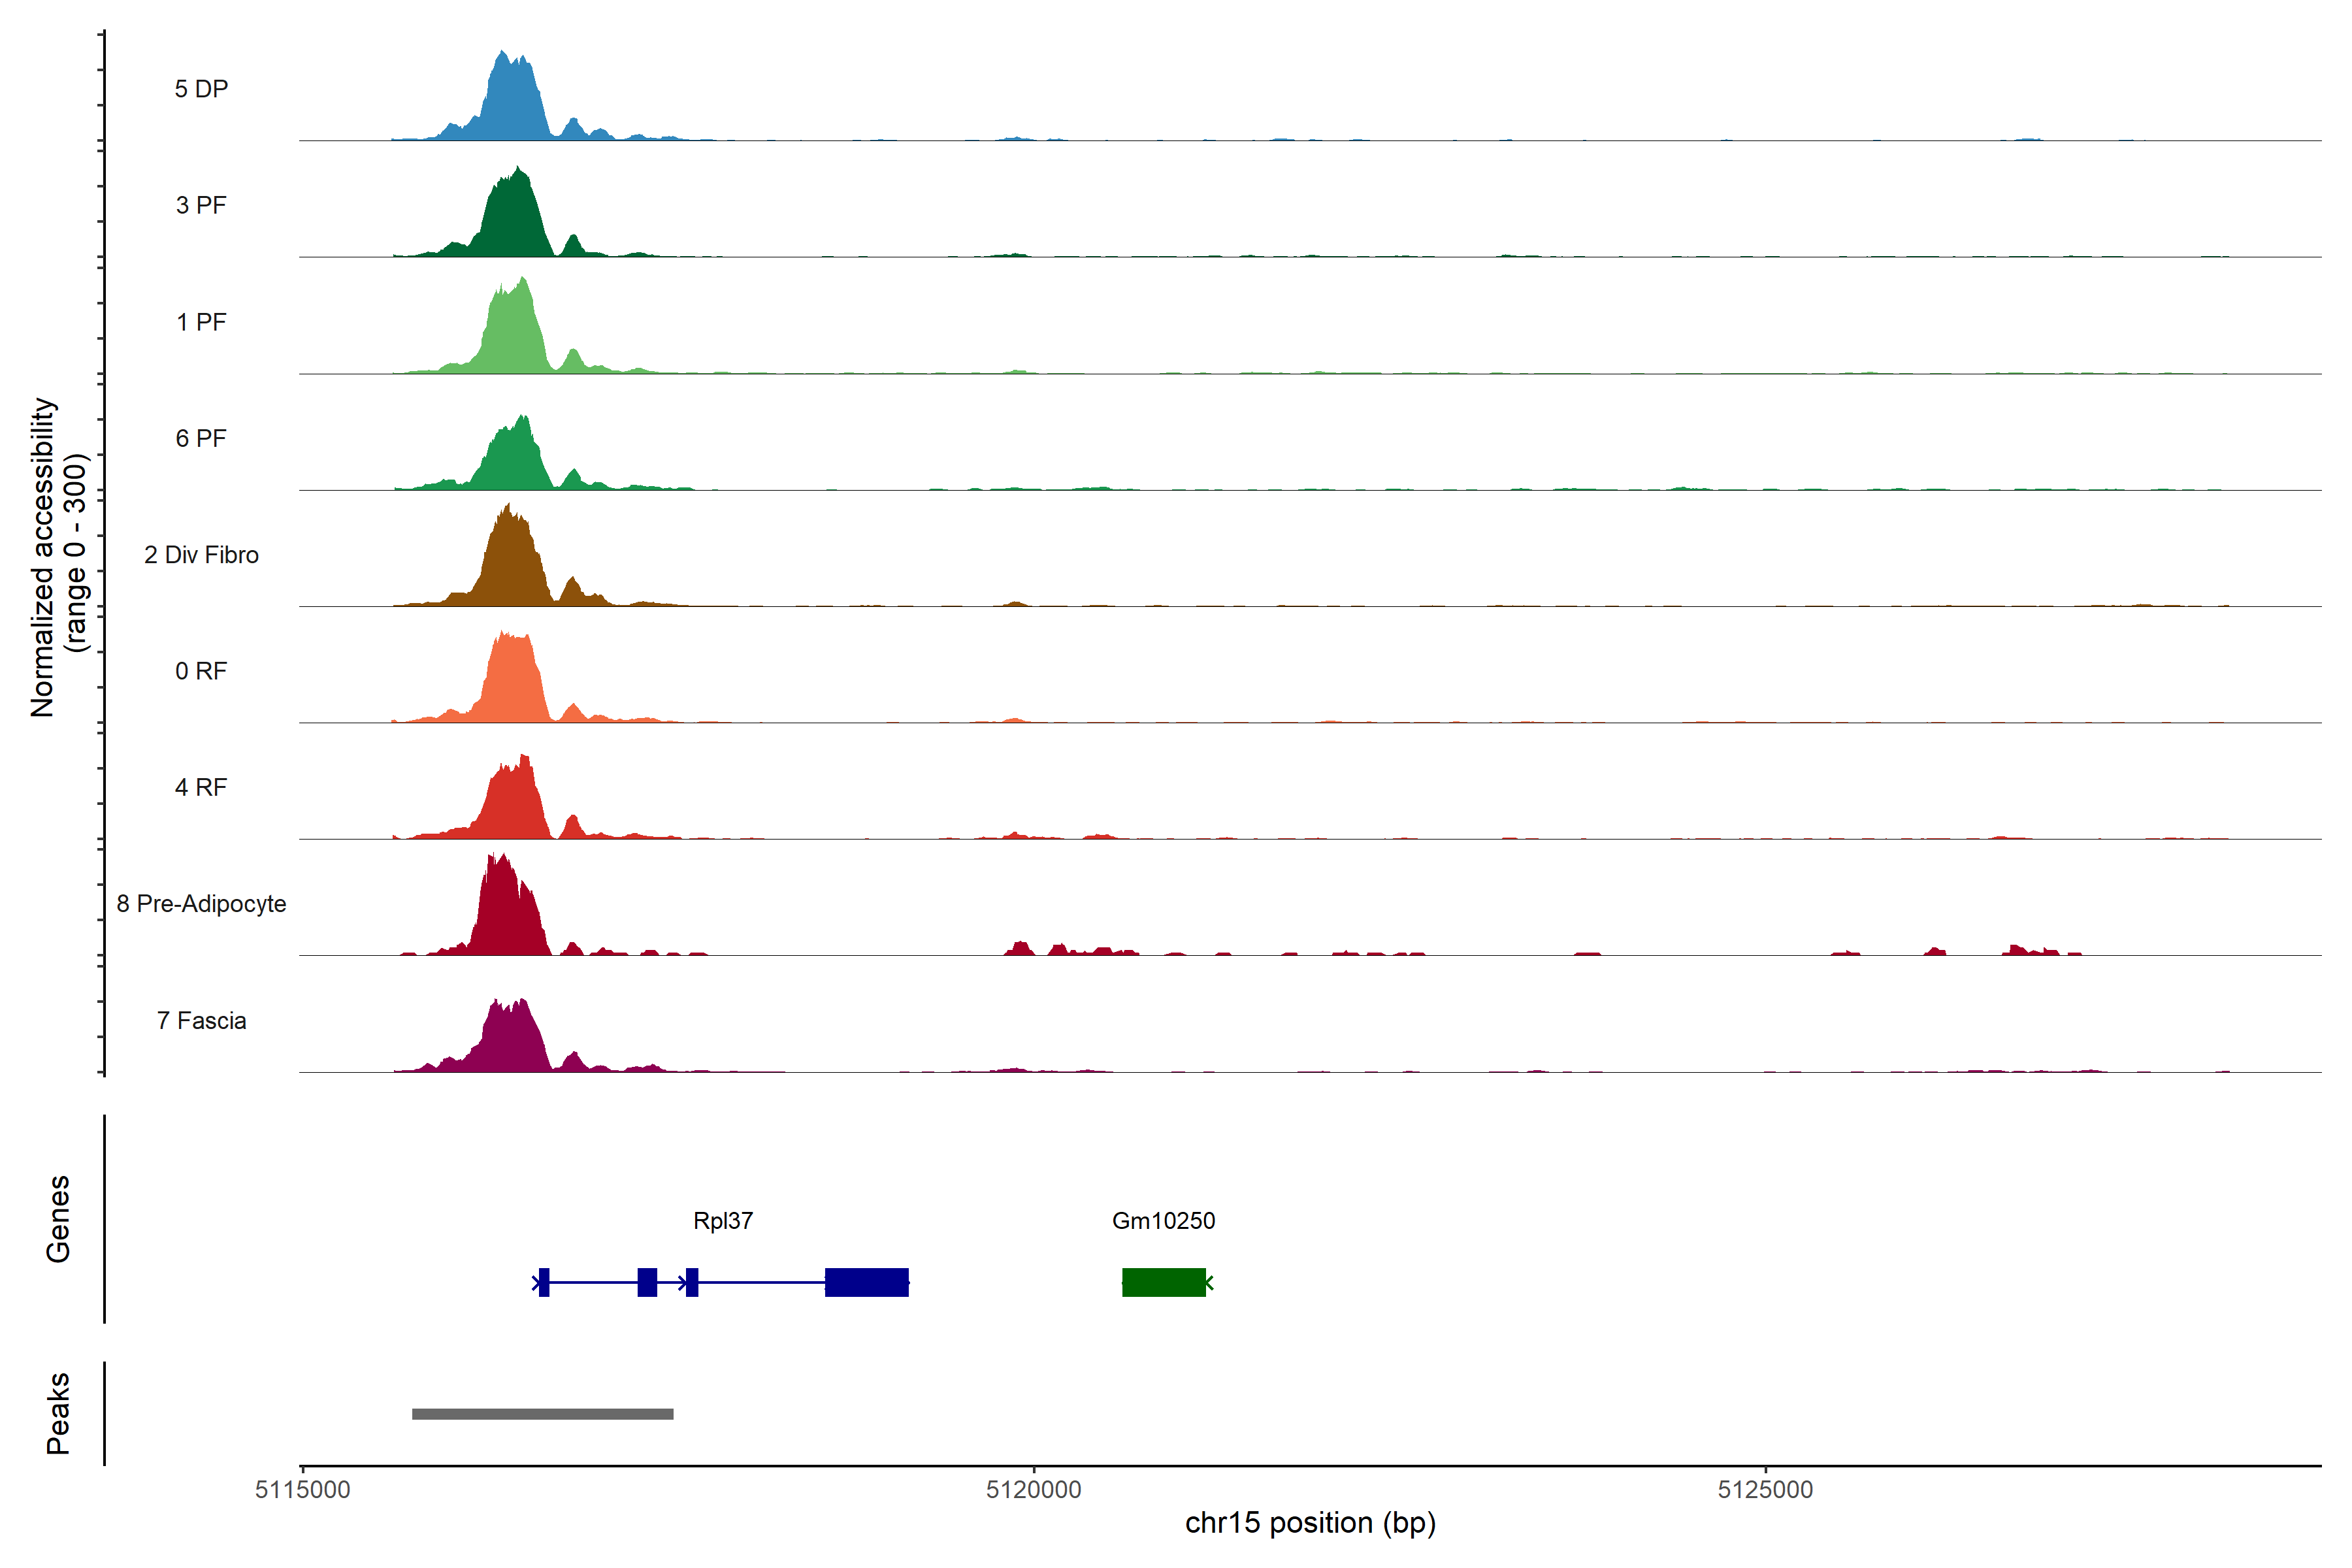Click the 5 DP track label
The image size is (2352, 1568).
point(201,89)
